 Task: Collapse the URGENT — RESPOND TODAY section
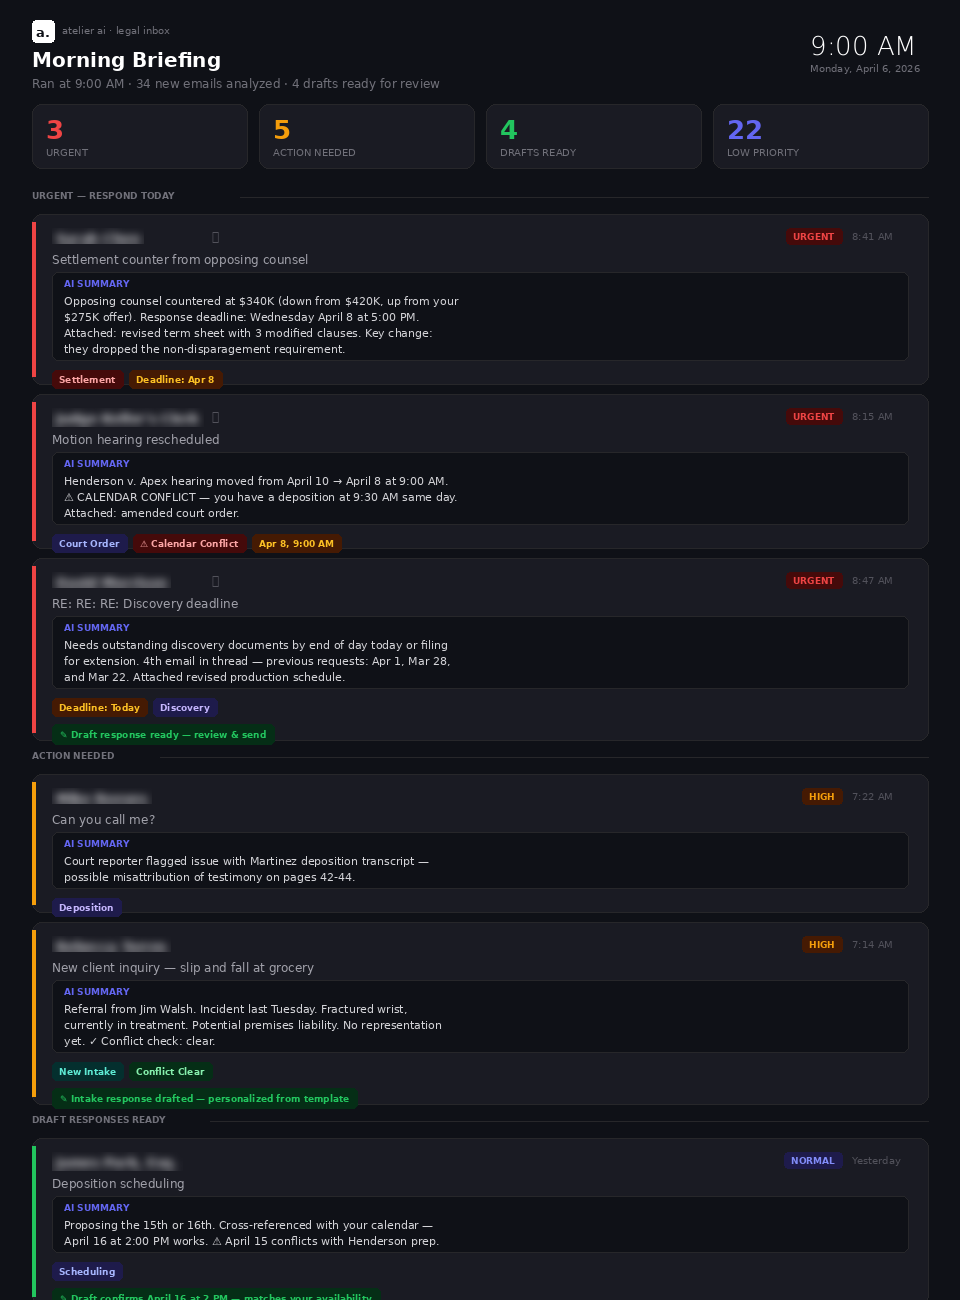[103, 195]
